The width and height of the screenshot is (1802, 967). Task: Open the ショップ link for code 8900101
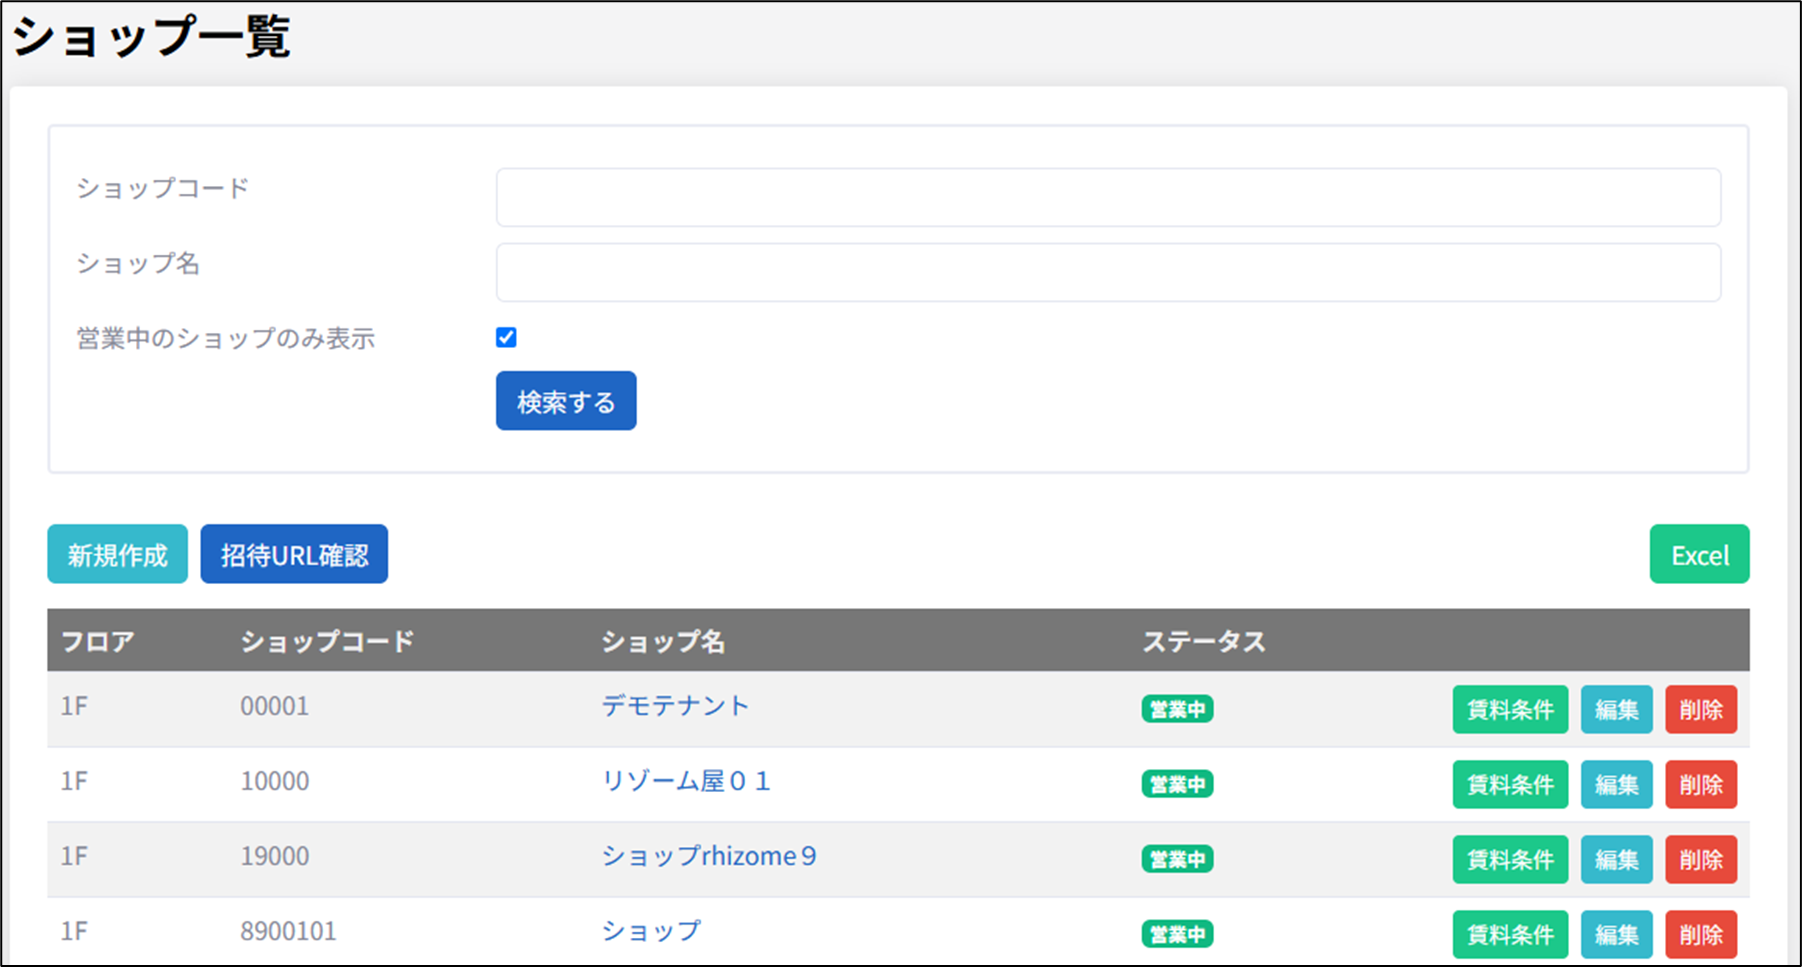[x=651, y=931]
